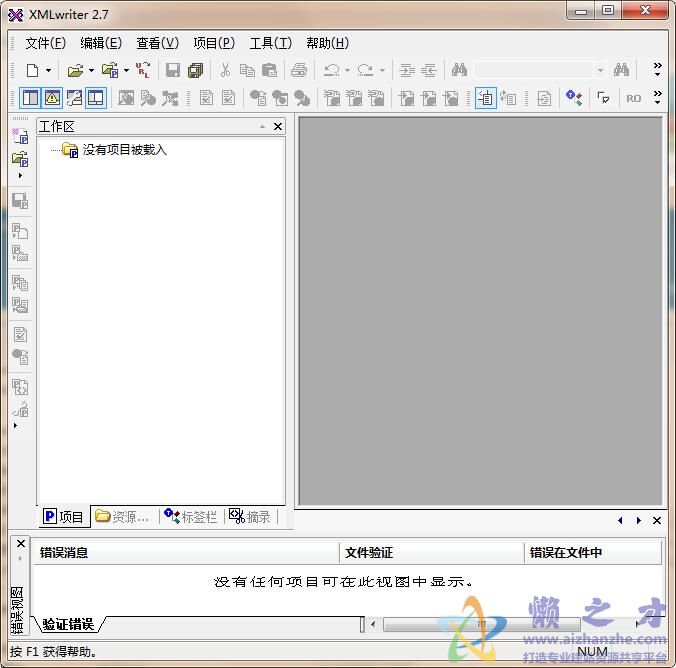Image resolution: width=676 pixels, height=668 pixels.
Task: Select the 验证错误 tab
Action: [x=68, y=624]
